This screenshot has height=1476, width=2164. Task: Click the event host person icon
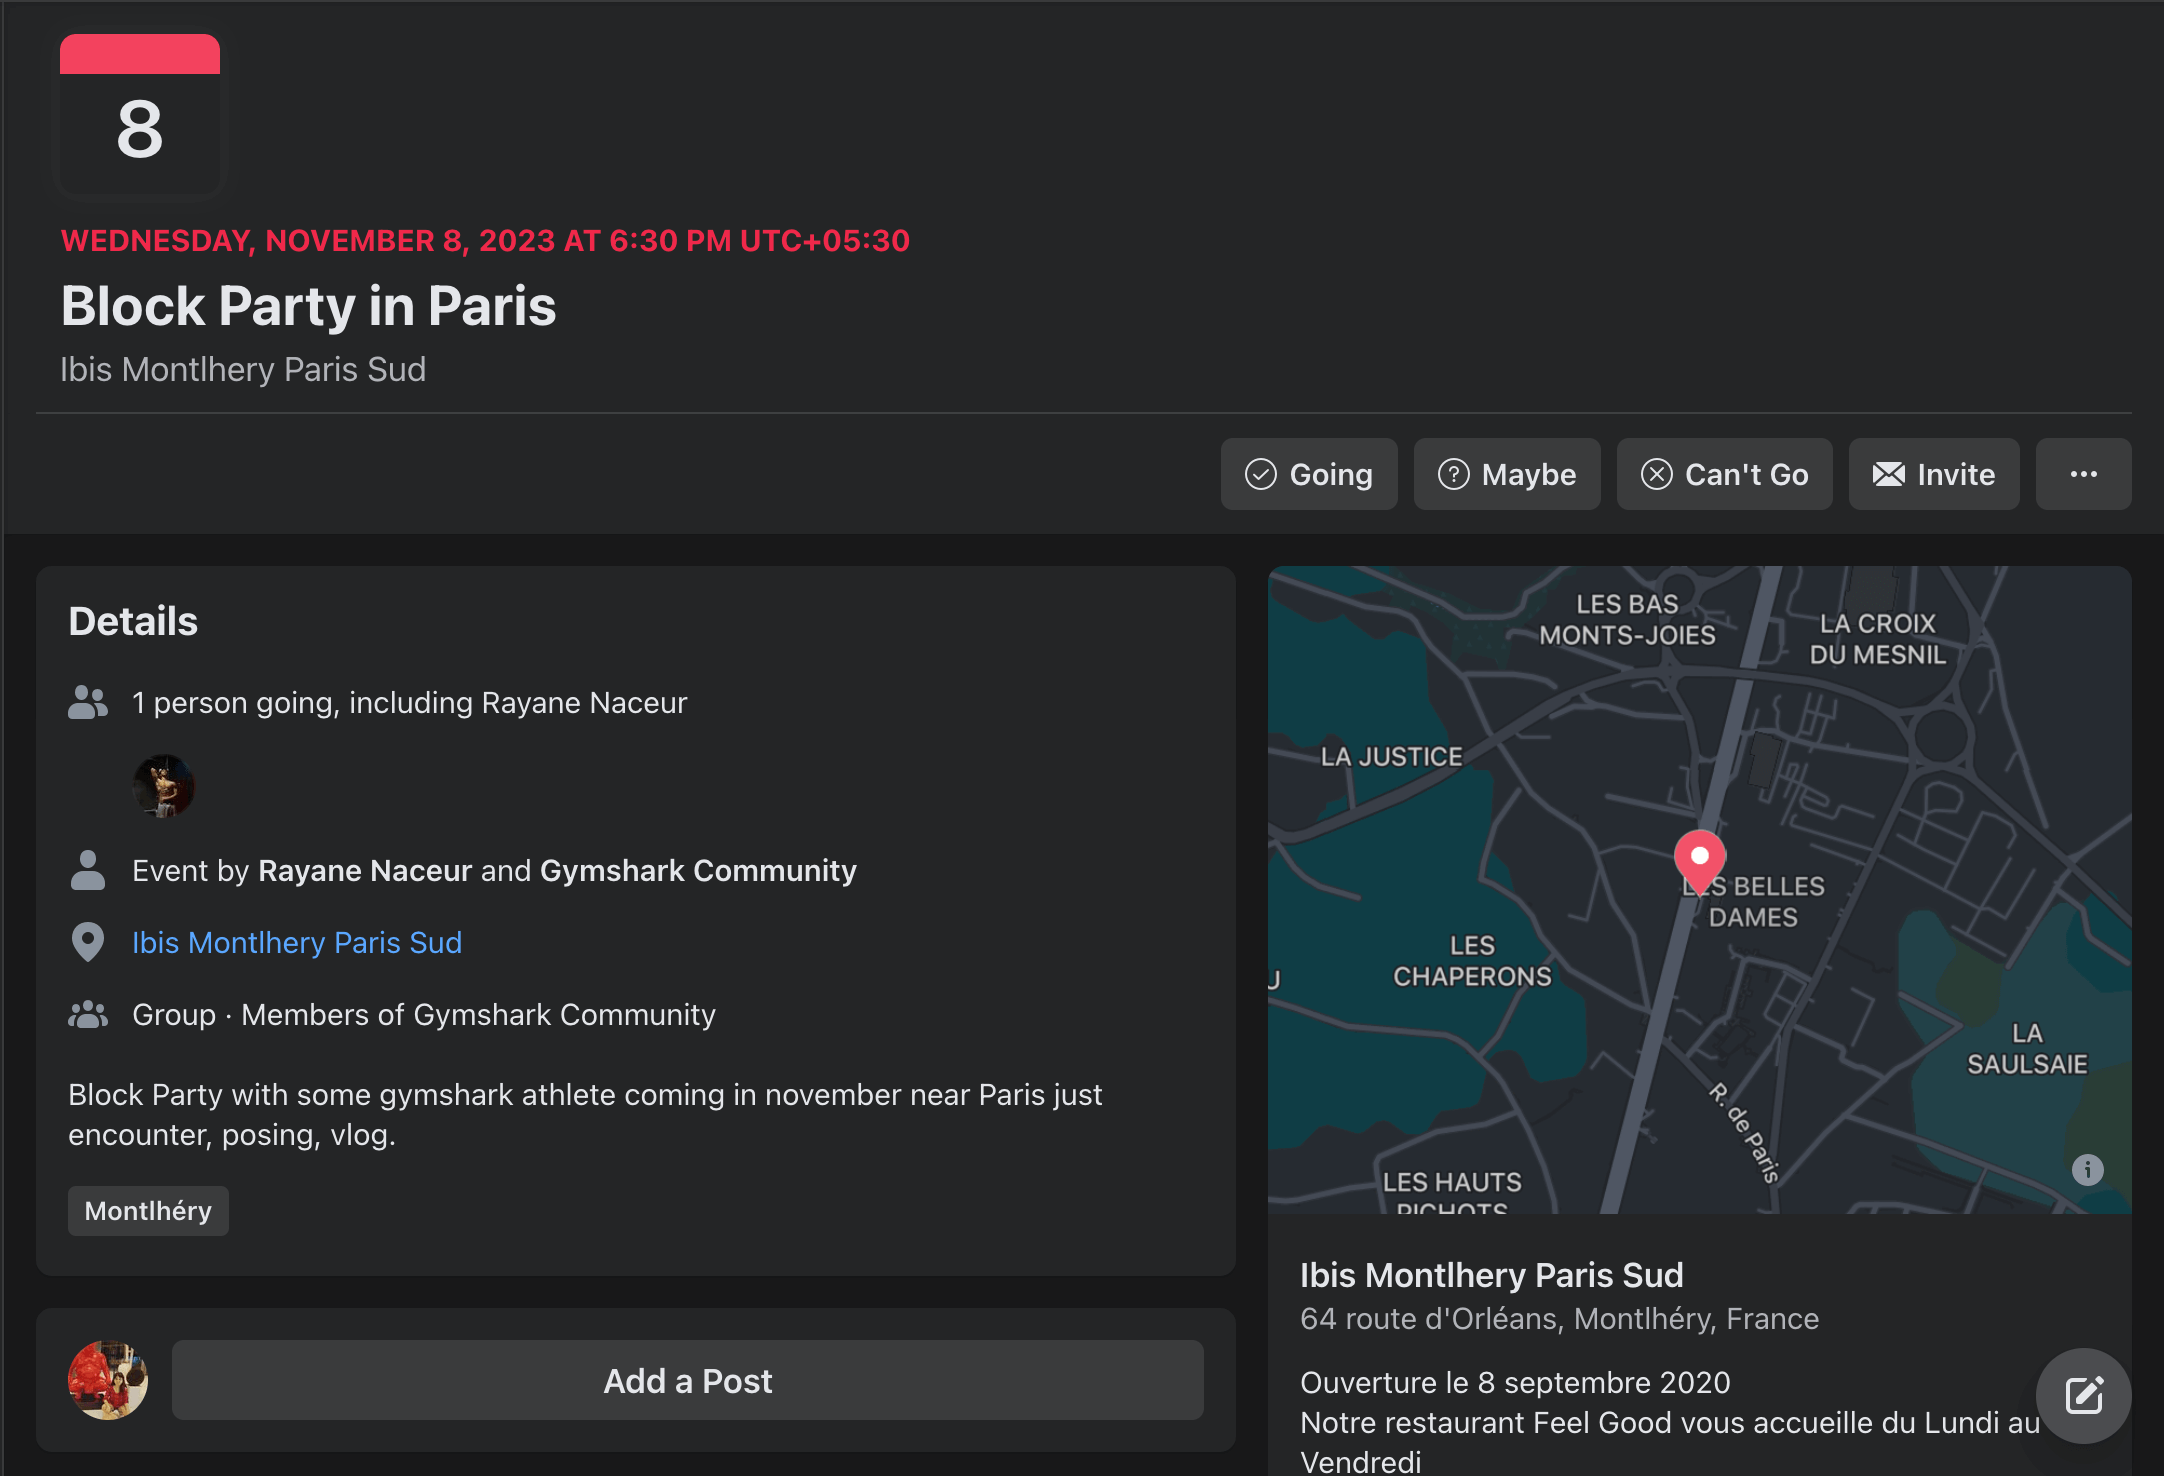[x=88, y=870]
